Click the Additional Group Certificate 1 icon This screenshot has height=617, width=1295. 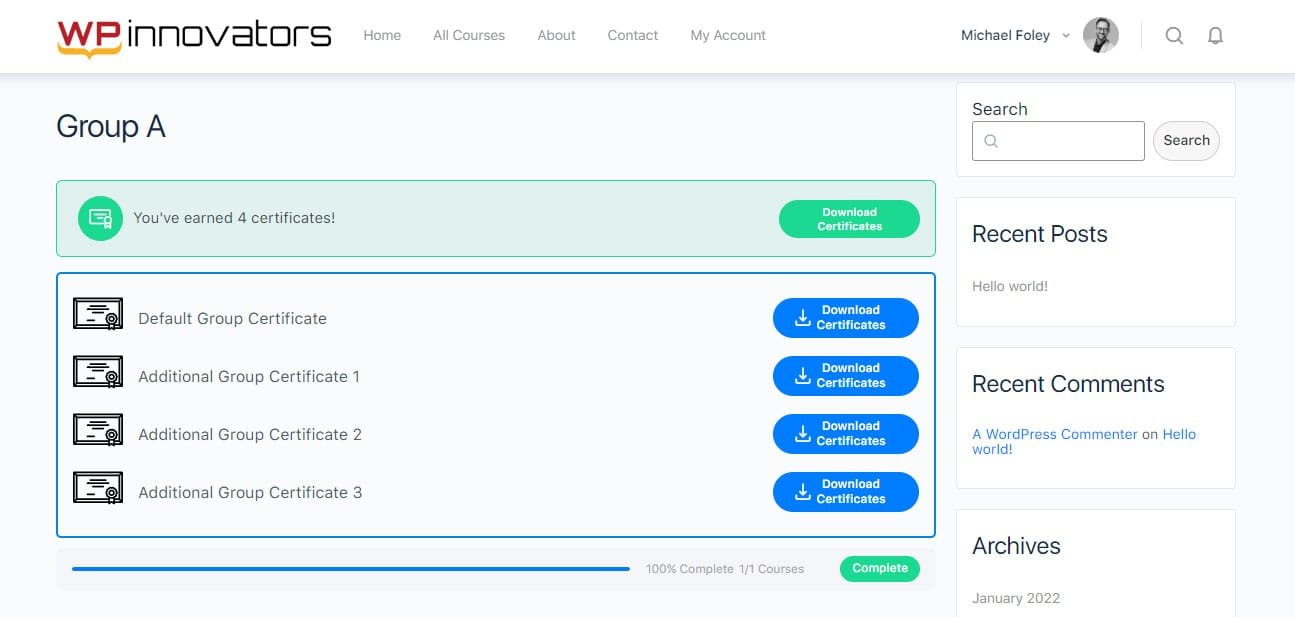click(98, 372)
